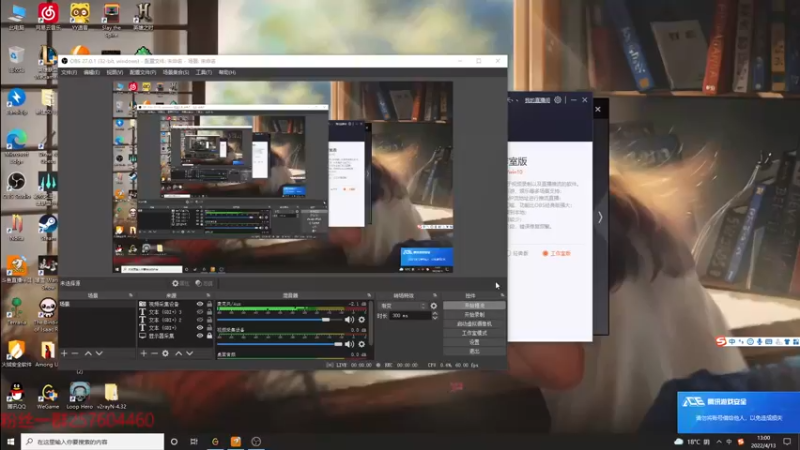Toggle visibility of 文本 (GDI+) 3 source
This screenshot has height=450, width=800.
pos(199,312)
